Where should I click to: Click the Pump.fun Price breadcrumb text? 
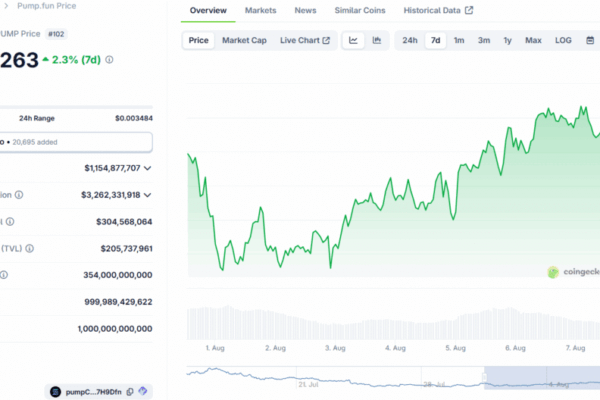pos(47,6)
